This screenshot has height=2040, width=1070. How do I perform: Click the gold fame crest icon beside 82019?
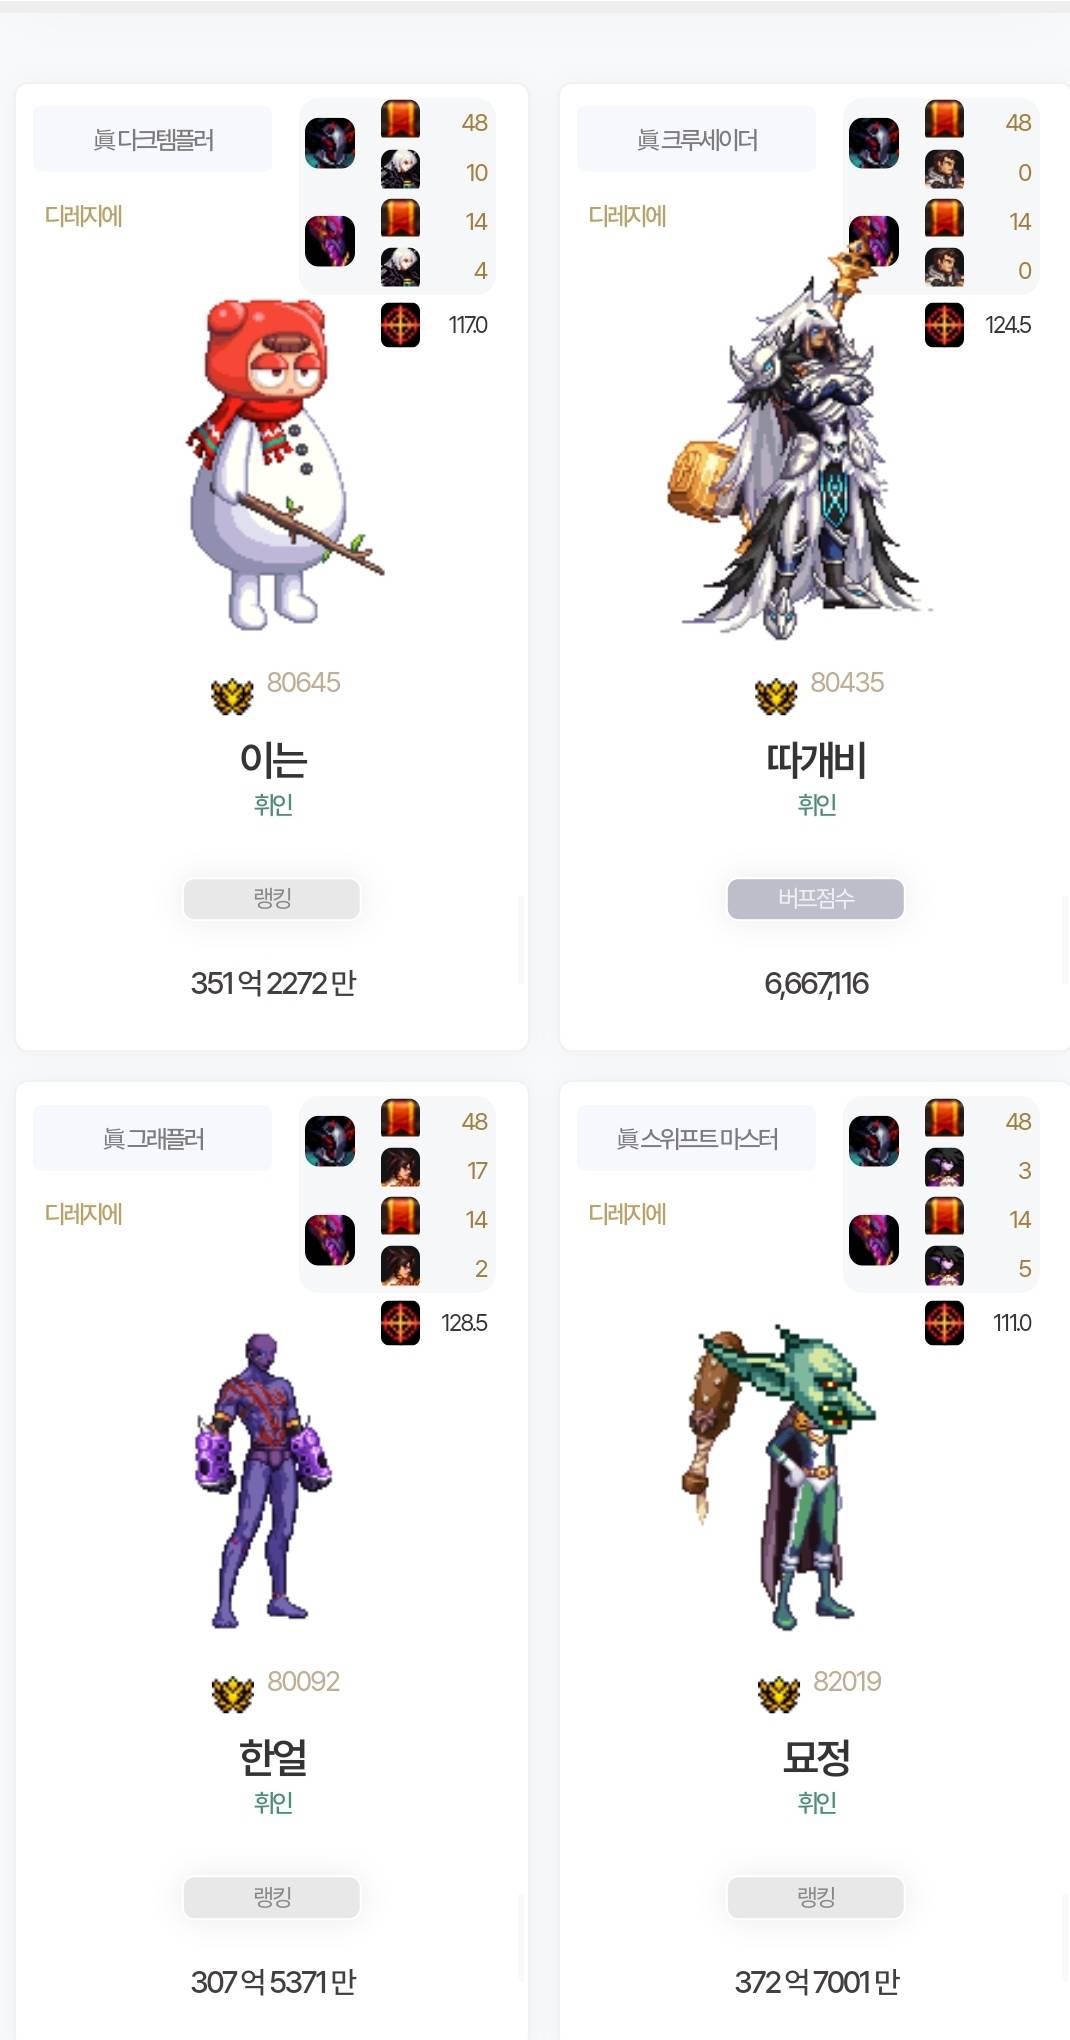tap(779, 1693)
